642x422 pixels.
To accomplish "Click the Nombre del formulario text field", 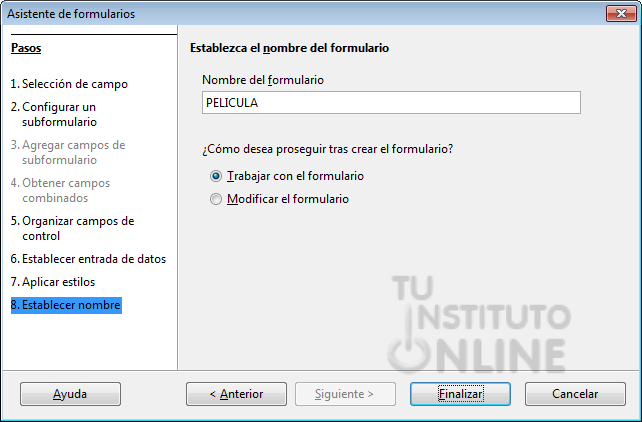I will tap(391, 103).
